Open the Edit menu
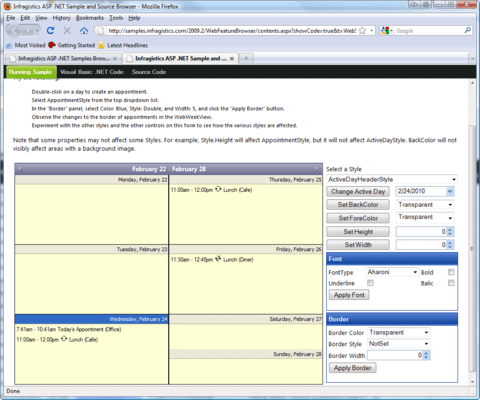 (25, 18)
